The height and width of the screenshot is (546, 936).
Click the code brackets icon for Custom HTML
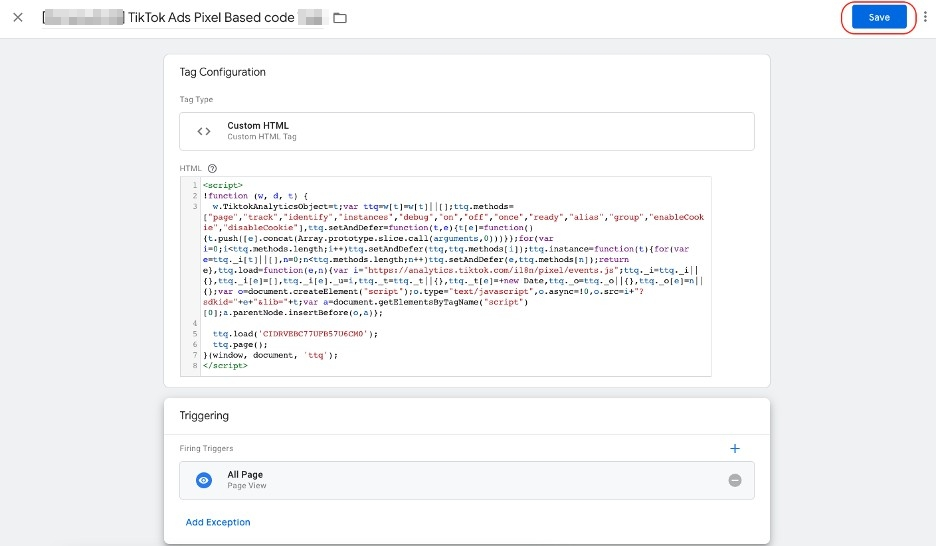[204, 131]
